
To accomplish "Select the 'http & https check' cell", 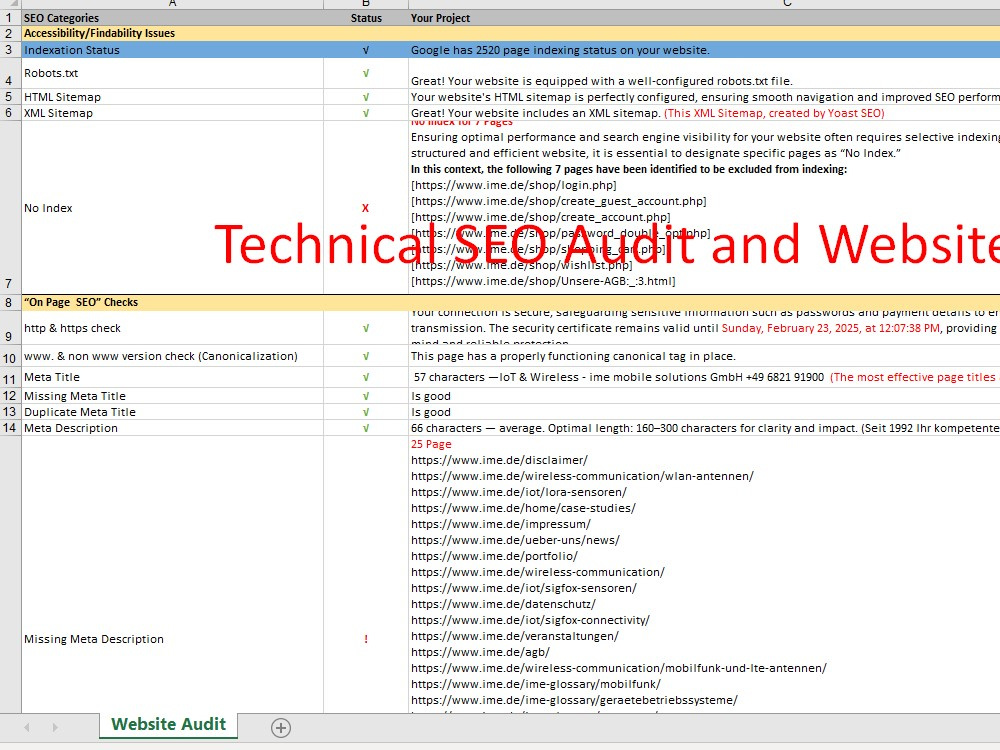I will pos(172,328).
